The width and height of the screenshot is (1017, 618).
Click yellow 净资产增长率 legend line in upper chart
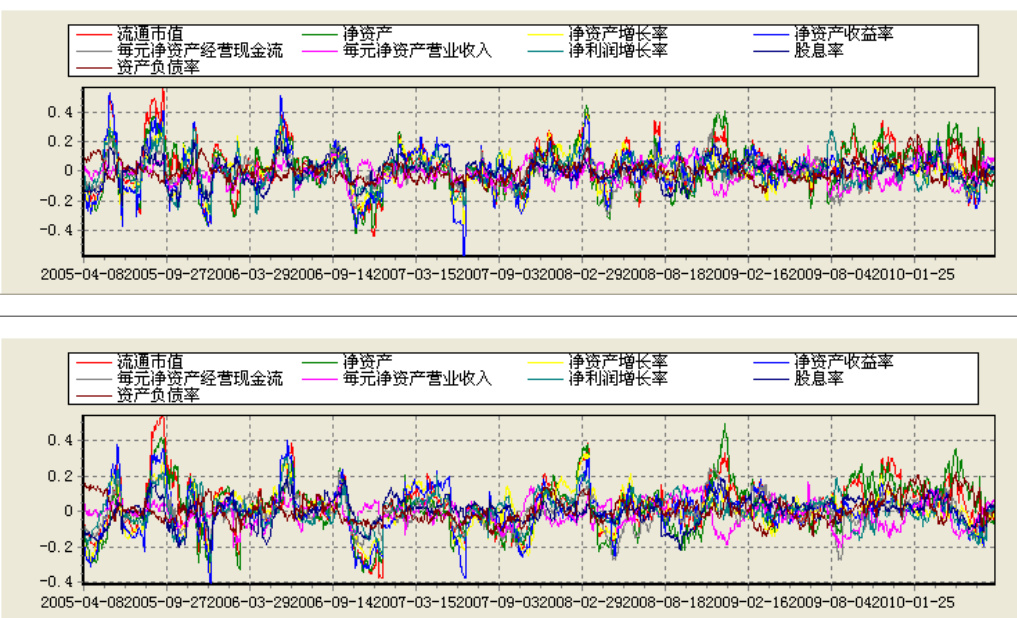click(545, 34)
